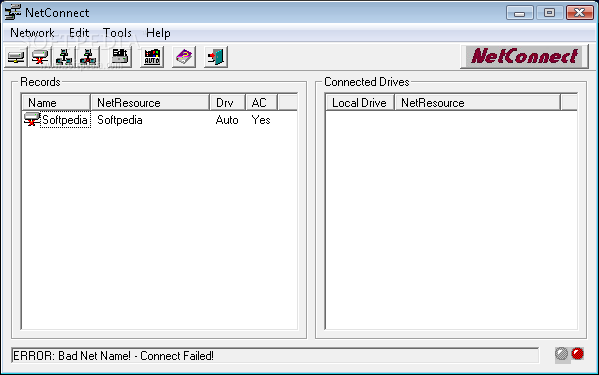Open the Network menu
This screenshot has width=599, height=375.
point(32,33)
